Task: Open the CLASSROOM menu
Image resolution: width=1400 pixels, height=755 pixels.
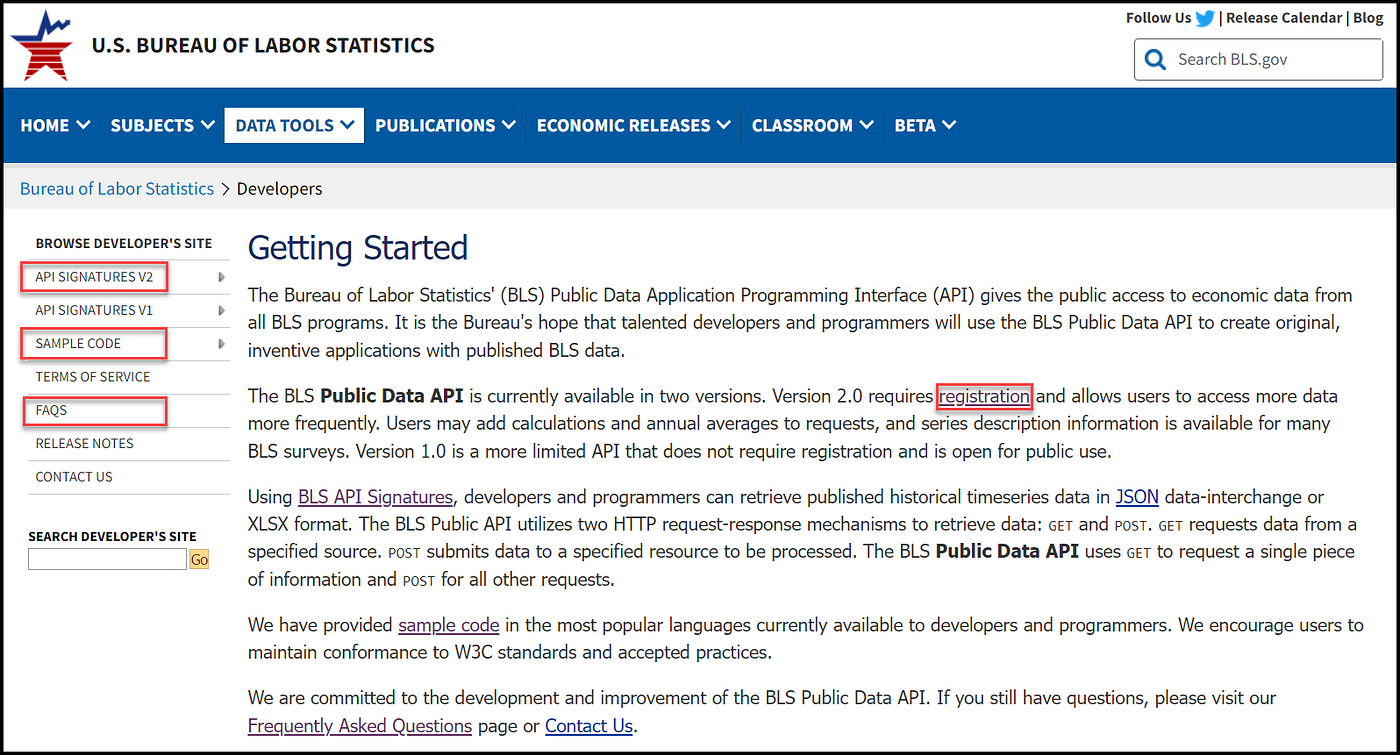Action: 813,125
